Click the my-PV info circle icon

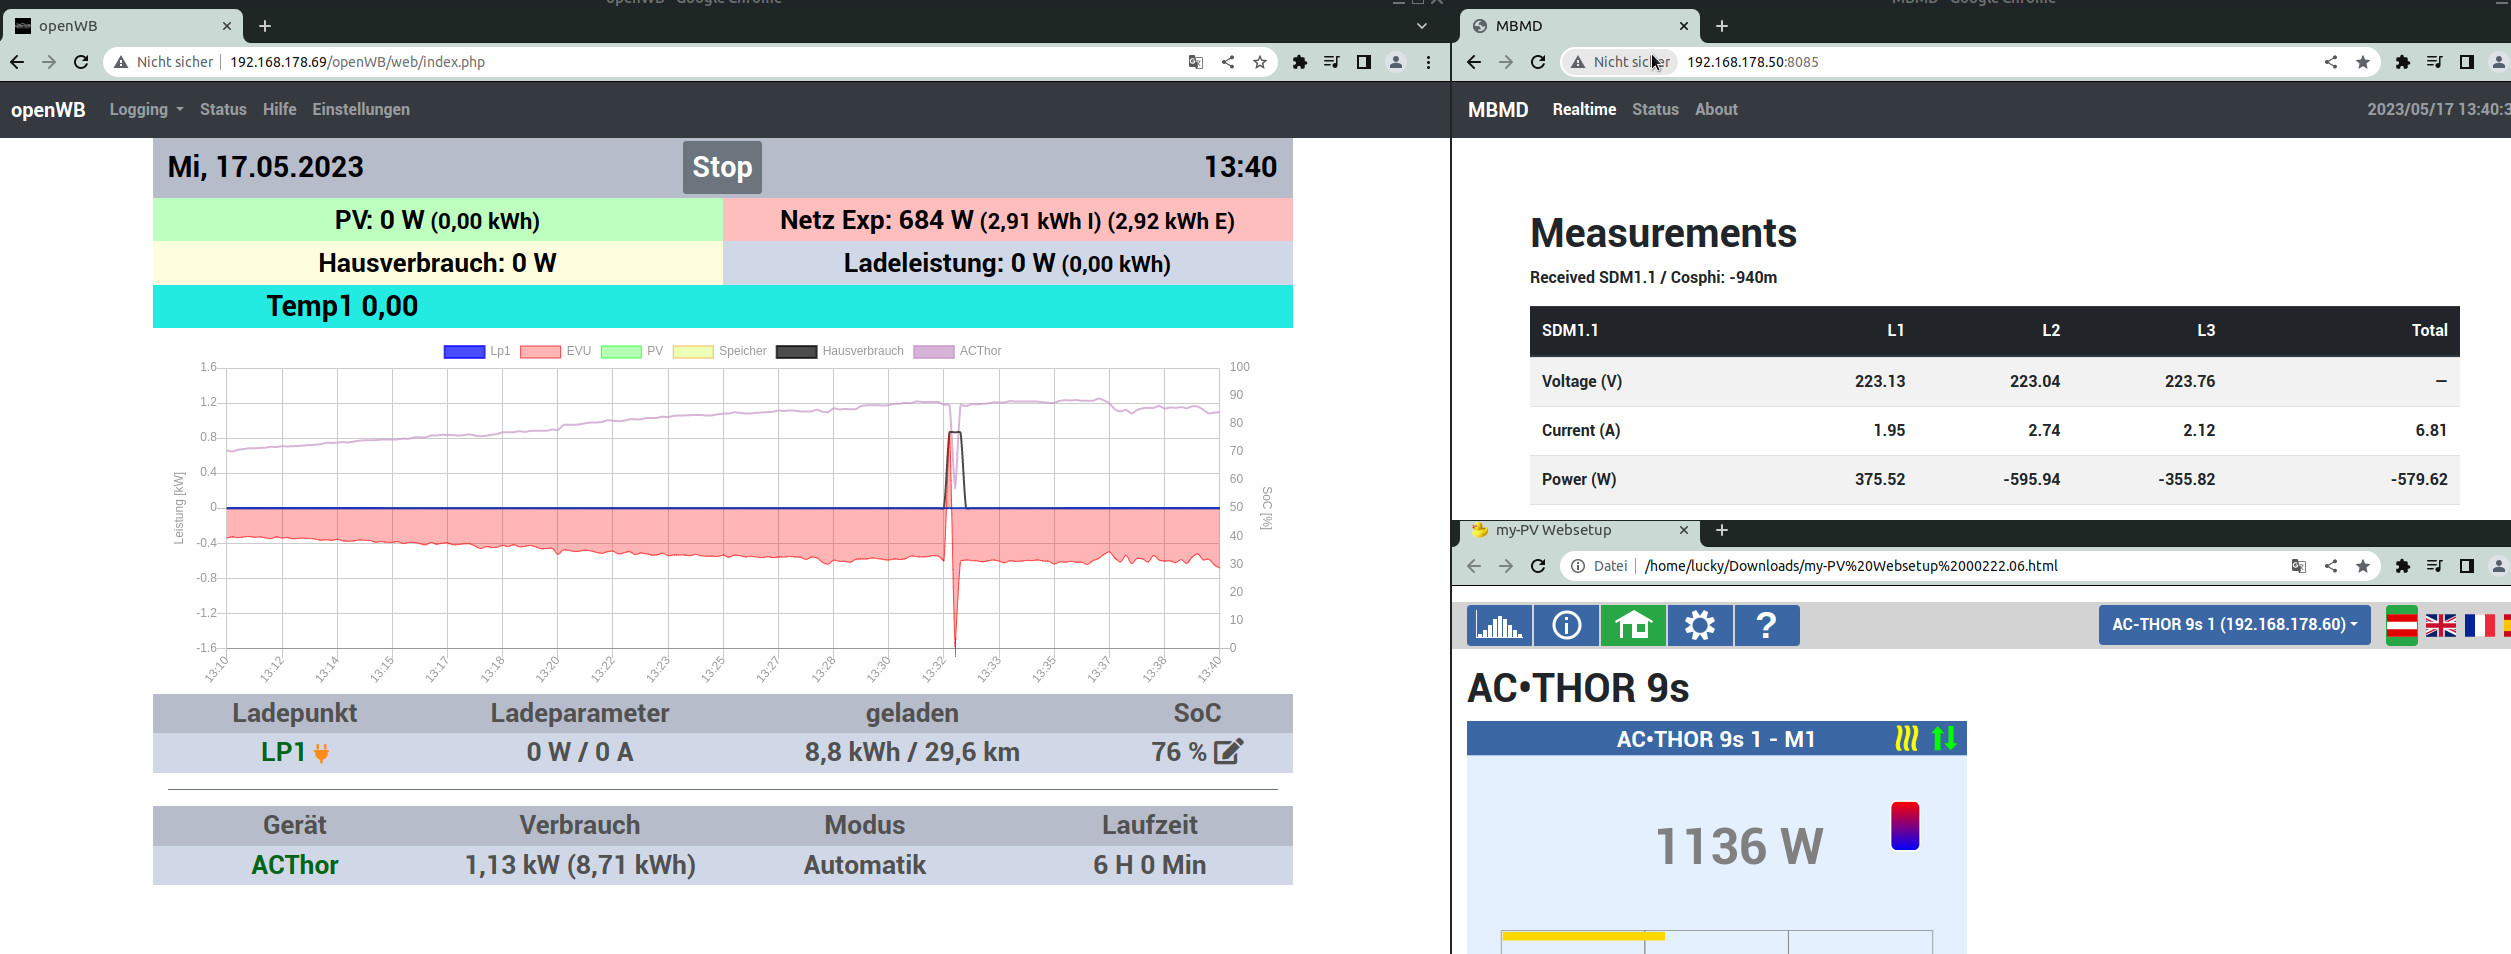point(1566,626)
